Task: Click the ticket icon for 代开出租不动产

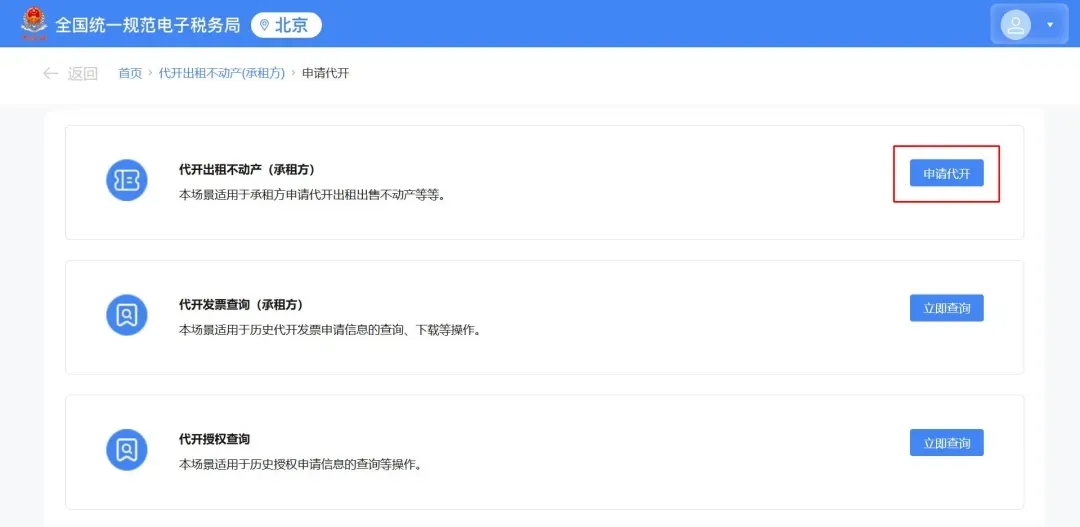Action: (x=127, y=180)
